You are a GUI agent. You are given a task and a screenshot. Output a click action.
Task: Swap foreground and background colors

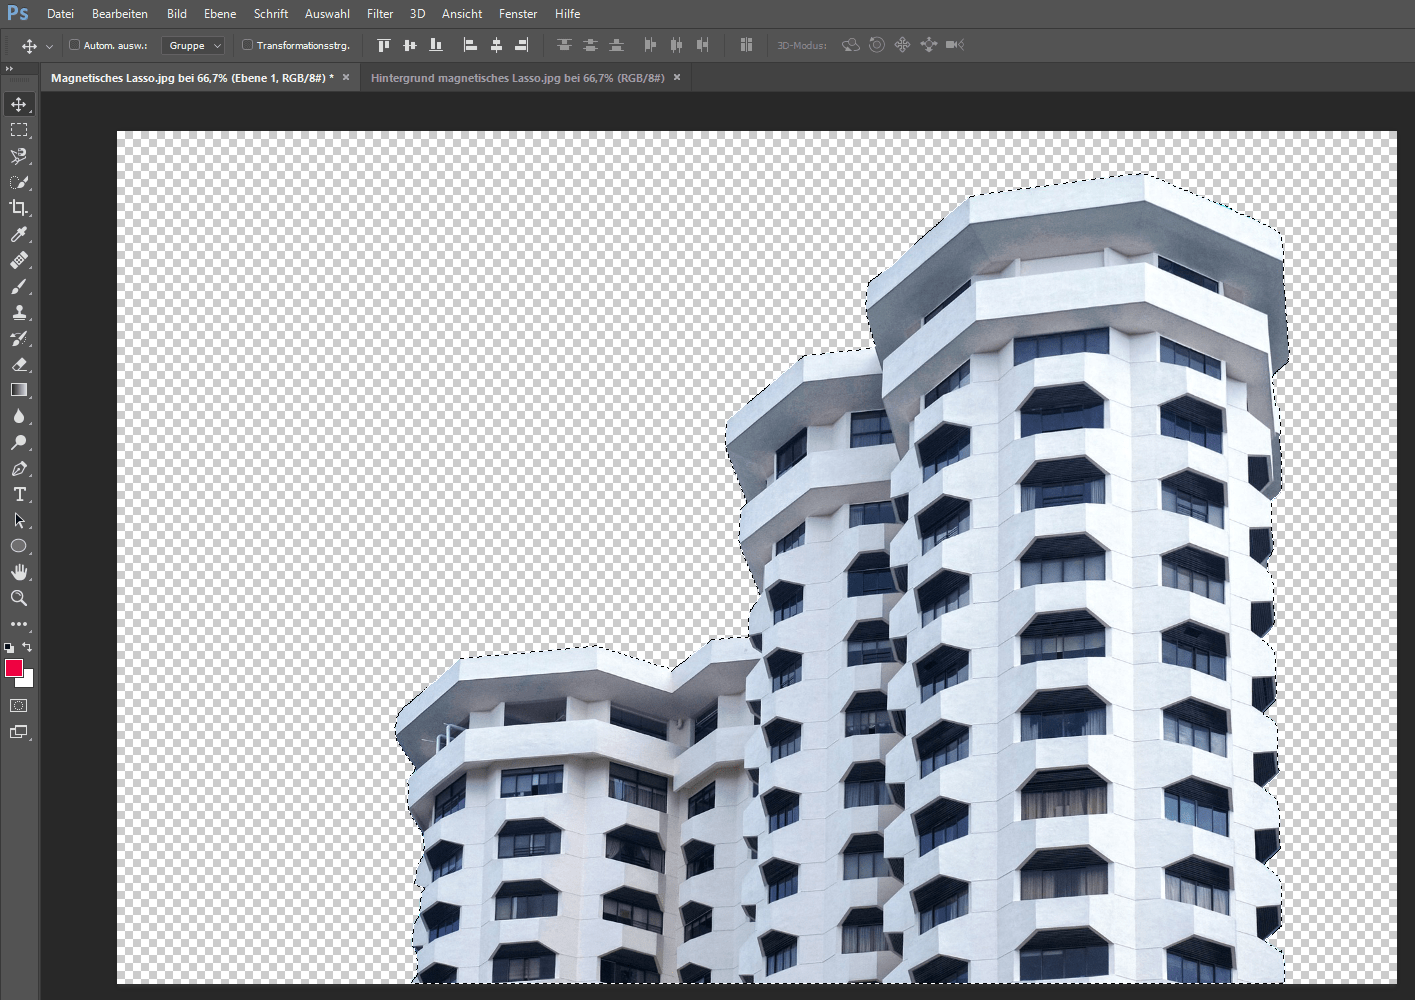(x=28, y=647)
